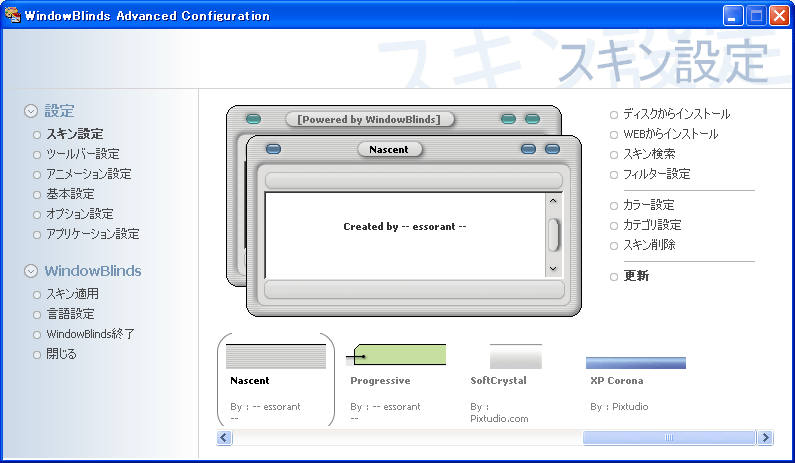Open 言語設定 language settings
Image resolution: width=795 pixels, height=463 pixels.
point(70,314)
